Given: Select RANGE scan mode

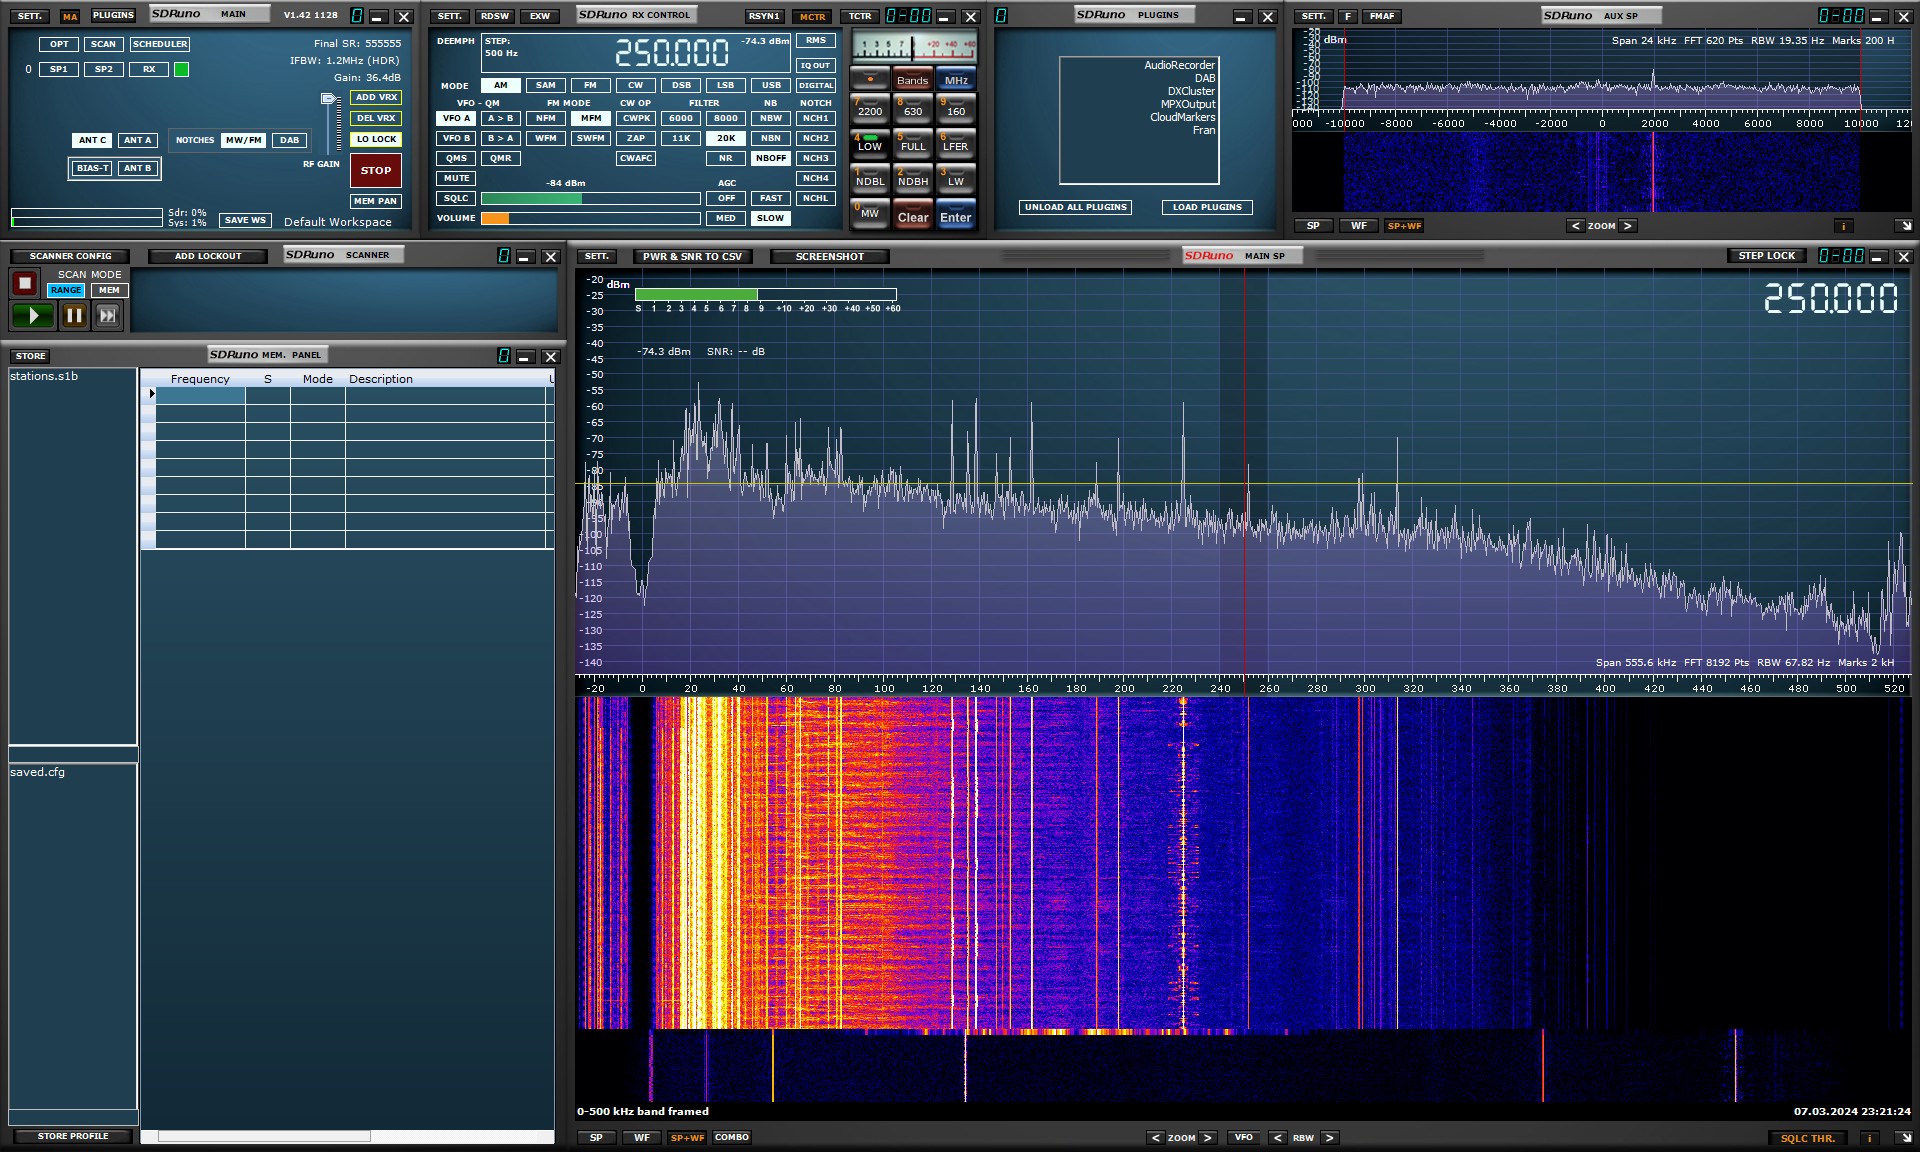Looking at the screenshot, I should pyautogui.click(x=66, y=290).
